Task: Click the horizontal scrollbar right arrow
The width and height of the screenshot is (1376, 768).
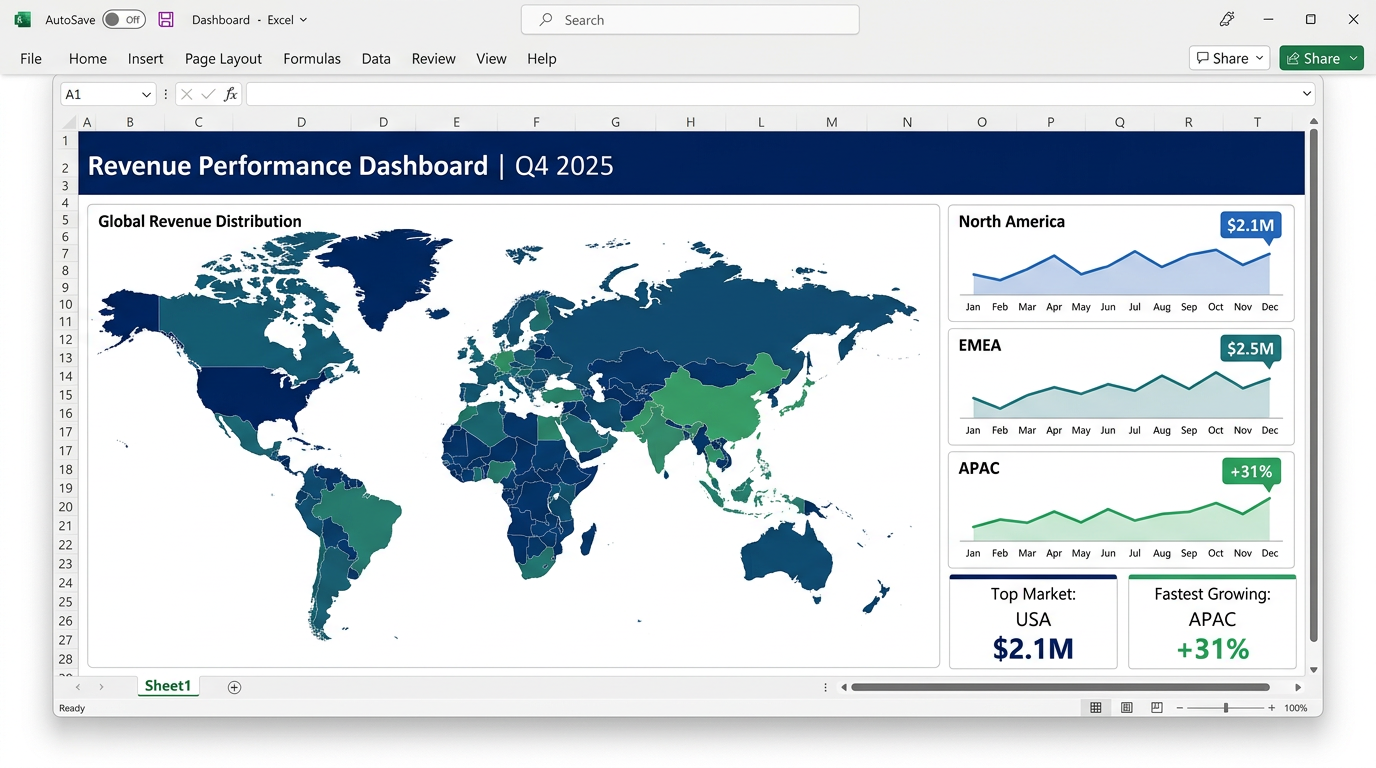Action: coord(1298,687)
